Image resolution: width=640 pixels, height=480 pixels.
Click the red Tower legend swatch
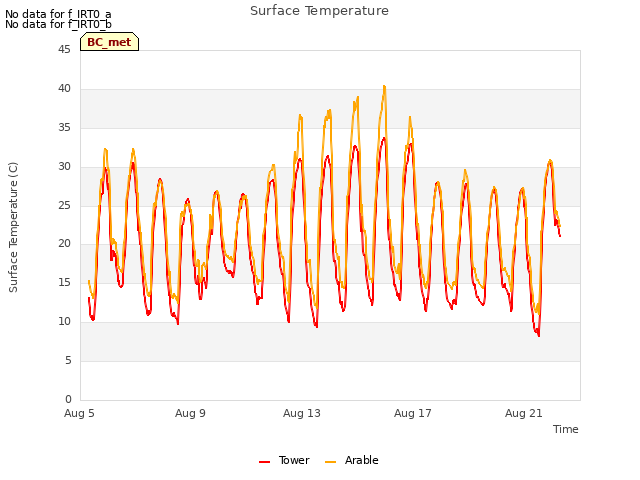tap(264, 462)
